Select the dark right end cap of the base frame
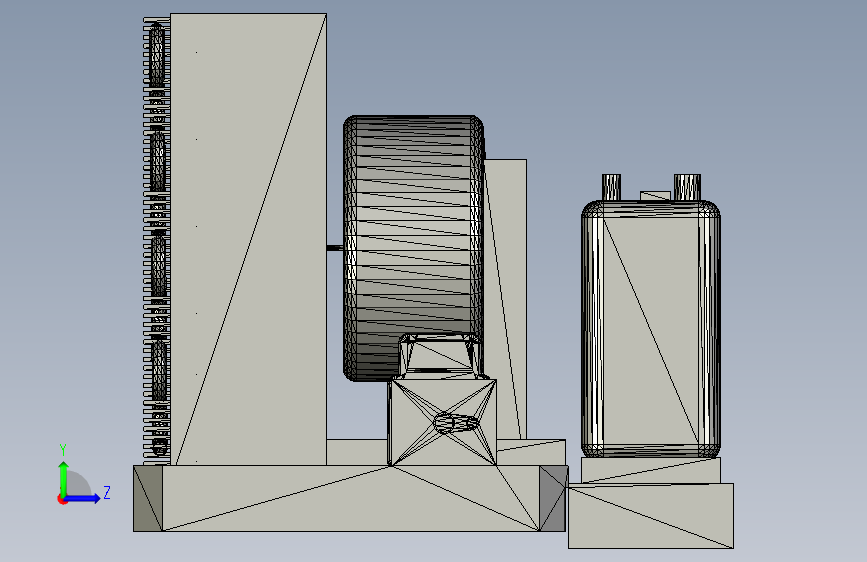867x562 pixels. [x=553, y=498]
